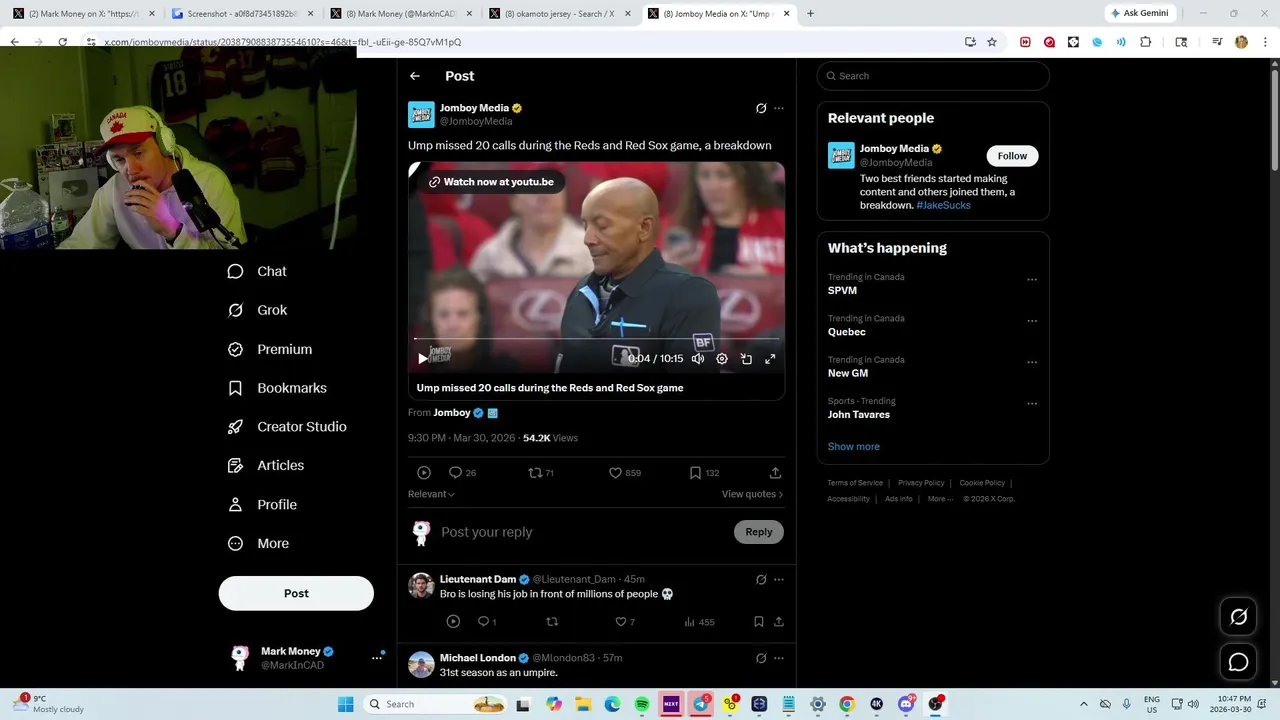Open the #JakeSucks hashtag
Screen dimensions: 1280x720
943,205
